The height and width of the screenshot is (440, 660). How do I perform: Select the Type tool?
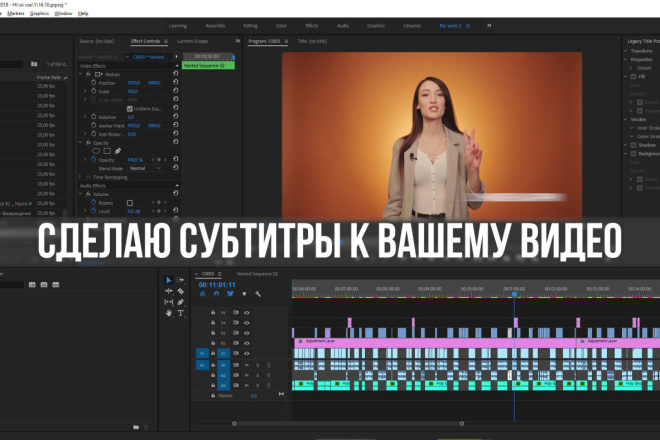pyautogui.click(x=181, y=313)
